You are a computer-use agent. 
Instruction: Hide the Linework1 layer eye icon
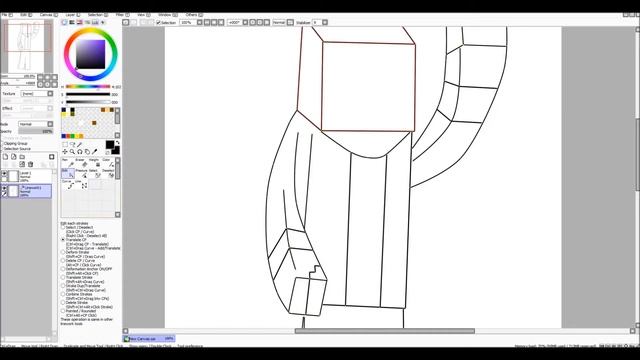click(4, 188)
